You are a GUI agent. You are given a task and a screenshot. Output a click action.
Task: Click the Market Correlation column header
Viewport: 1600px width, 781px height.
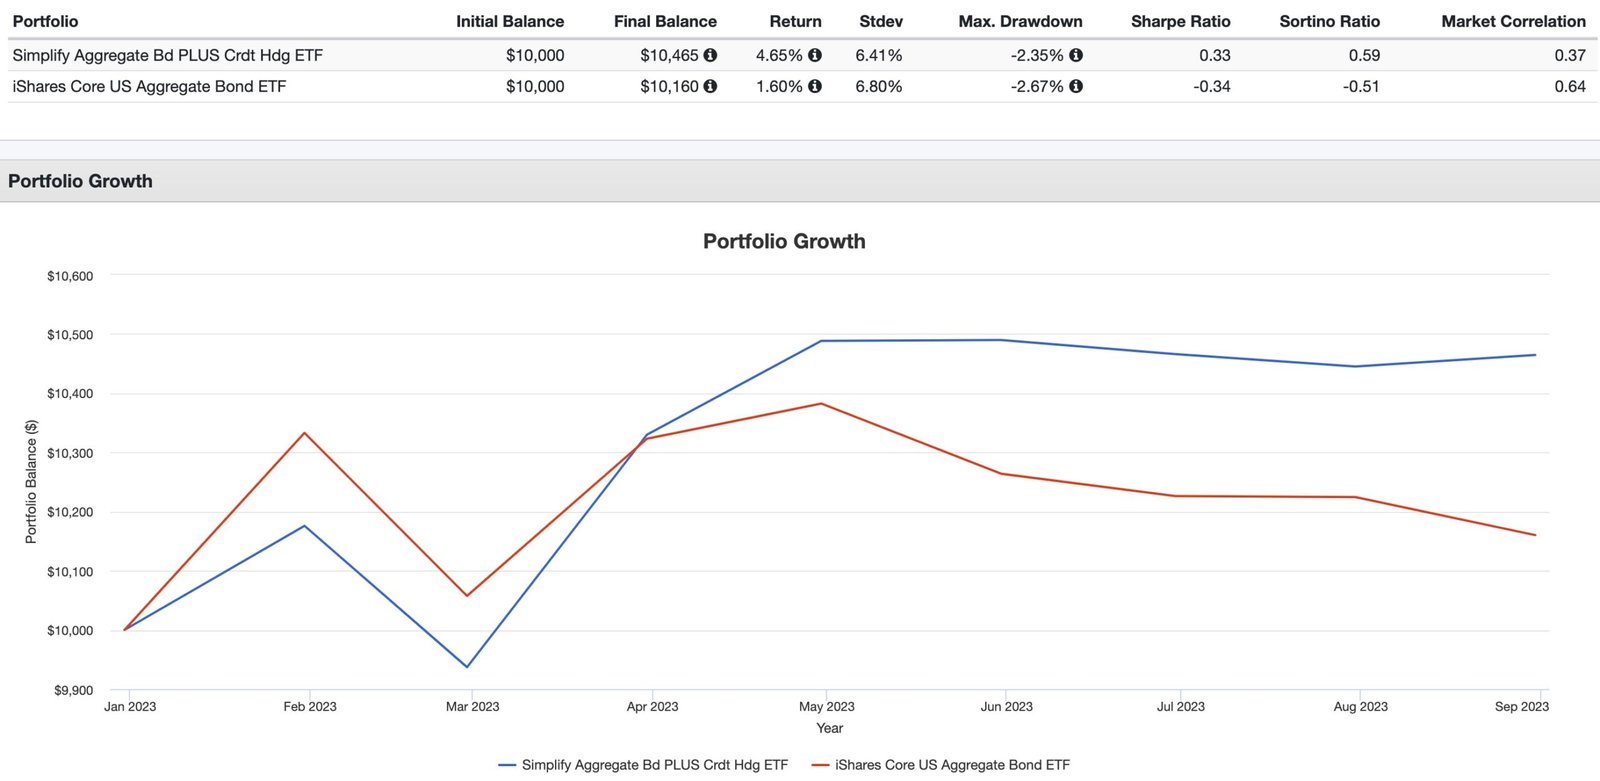(x=1514, y=21)
